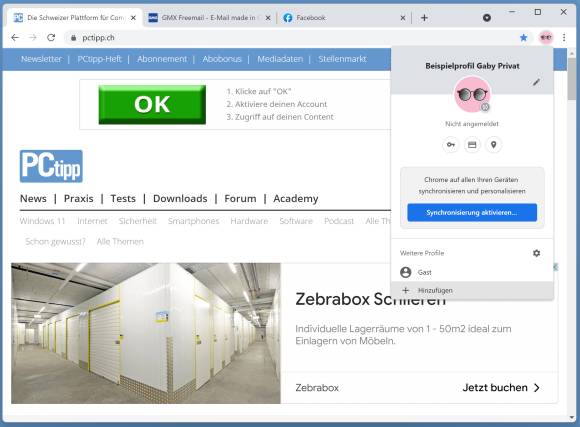
Task: Select the Gast profile label
Action: (x=425, y=272)
